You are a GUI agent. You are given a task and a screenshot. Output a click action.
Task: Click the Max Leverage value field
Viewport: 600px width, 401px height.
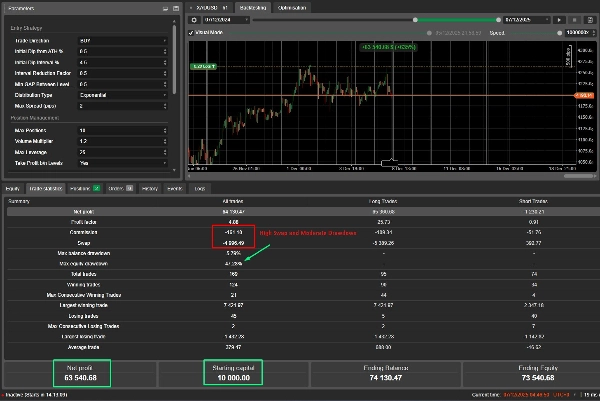tap(120, 152)
